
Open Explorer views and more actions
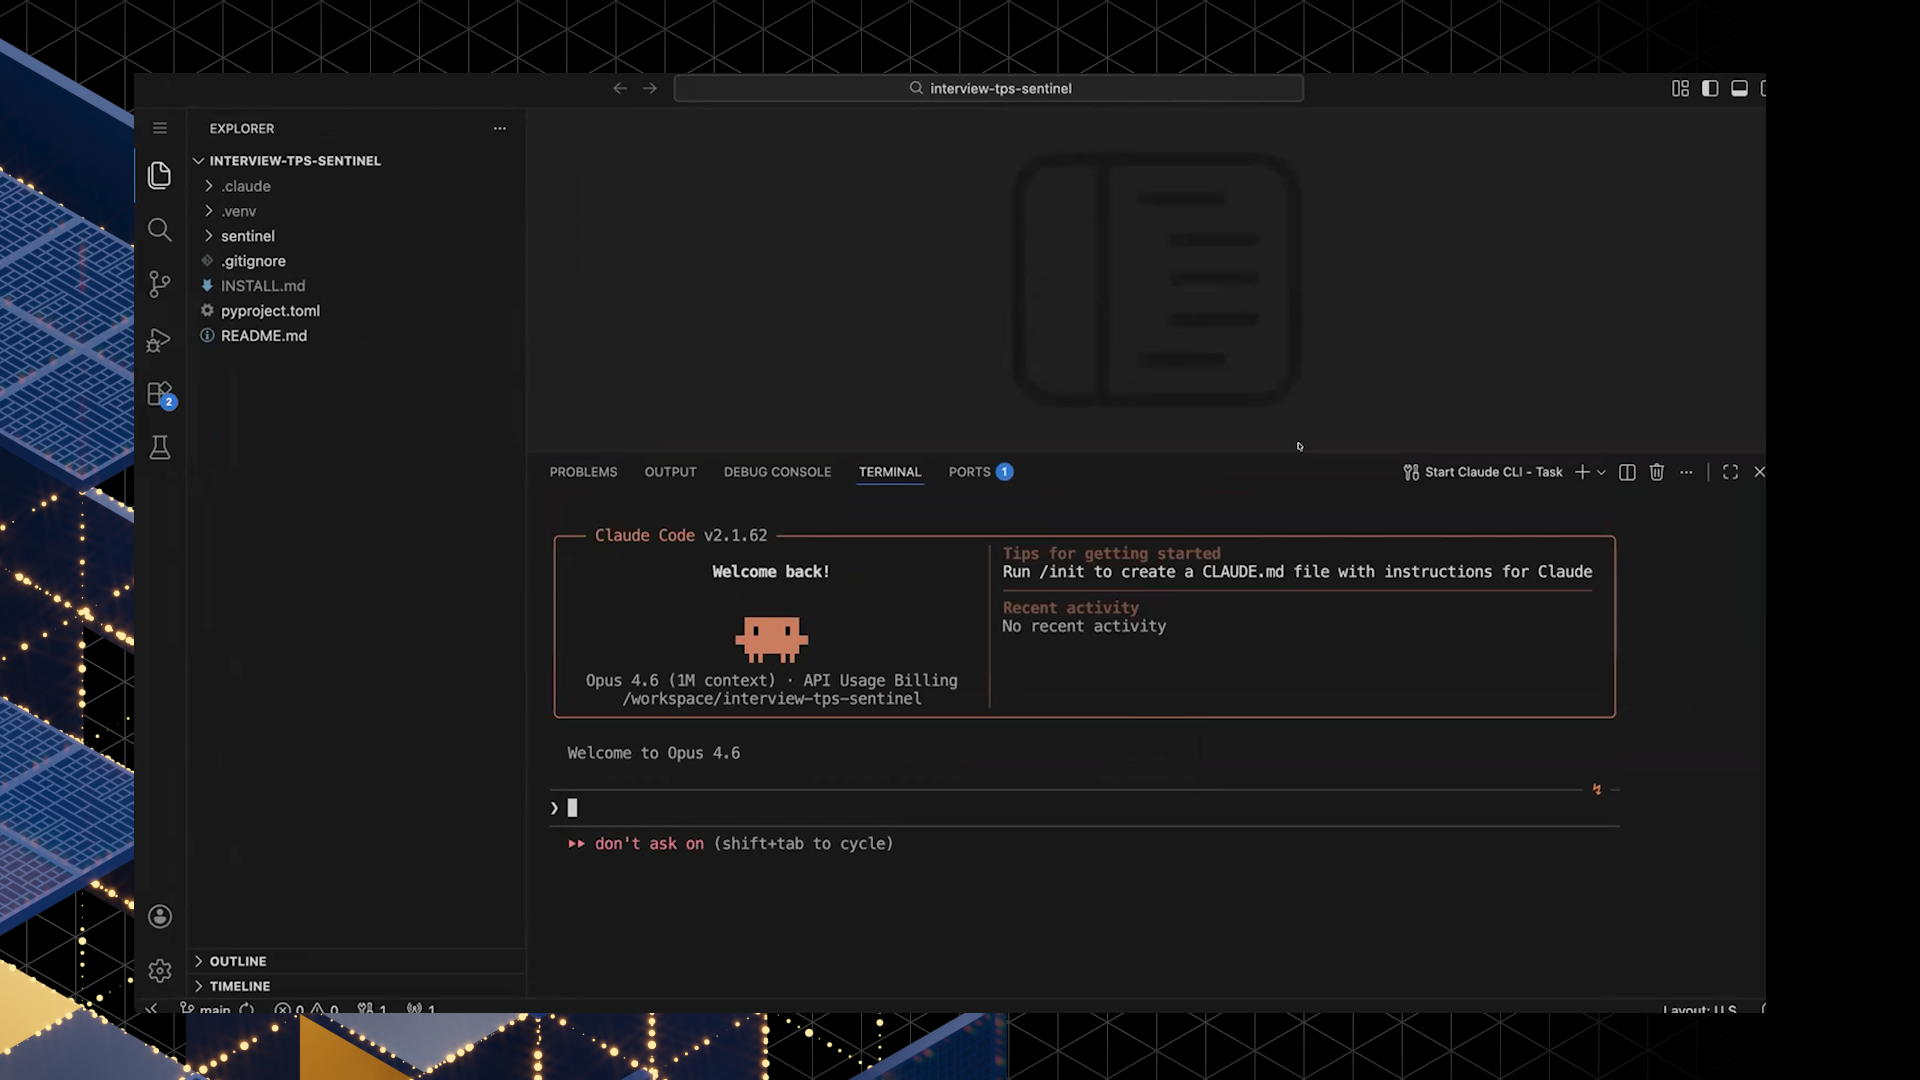pos(500,128)
